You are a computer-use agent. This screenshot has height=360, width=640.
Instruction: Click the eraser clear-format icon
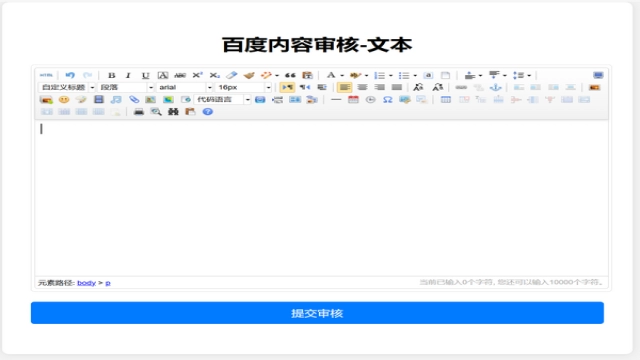click(232, 75)
